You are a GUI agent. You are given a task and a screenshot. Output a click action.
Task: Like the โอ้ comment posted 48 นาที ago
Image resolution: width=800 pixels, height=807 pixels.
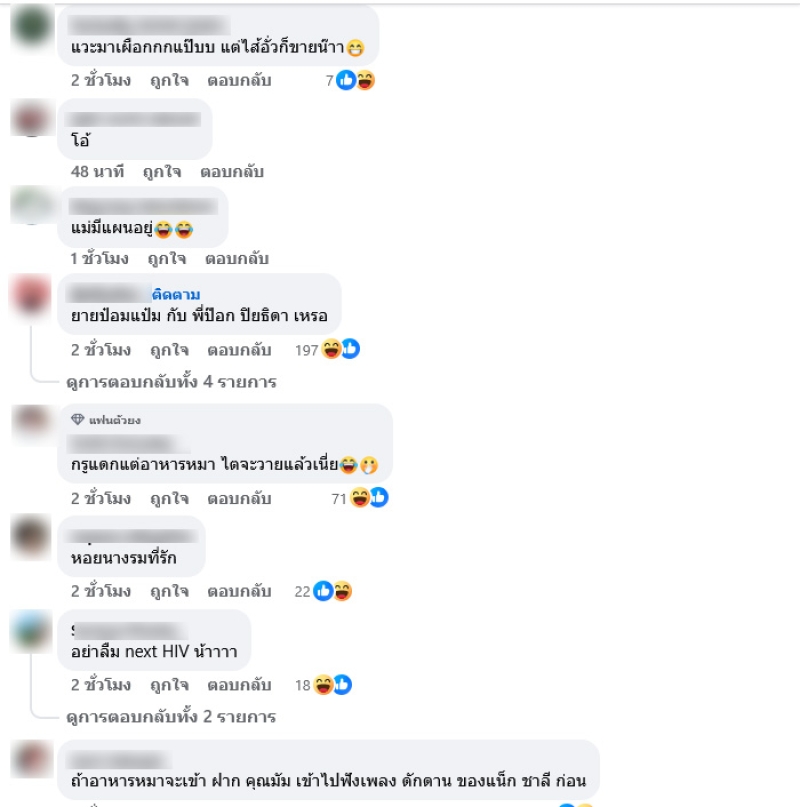coord(162,171)
